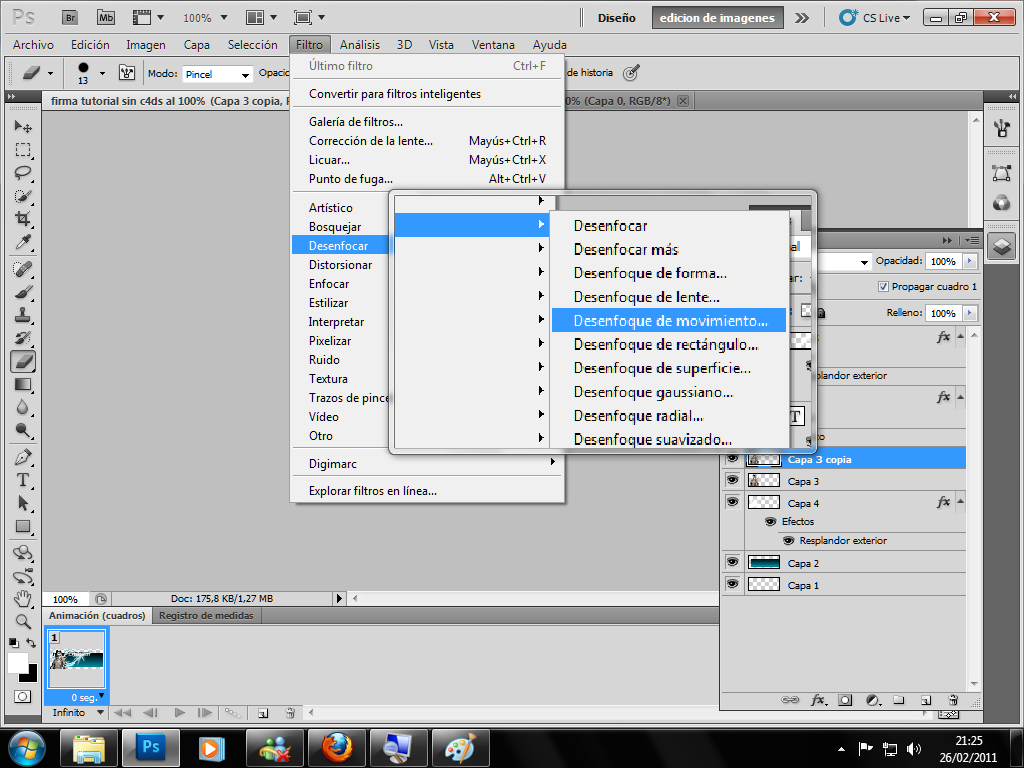Open the Imagen menu
Image resolution: width=1024 pixels, height=768 pixels.
coord(146,44)
